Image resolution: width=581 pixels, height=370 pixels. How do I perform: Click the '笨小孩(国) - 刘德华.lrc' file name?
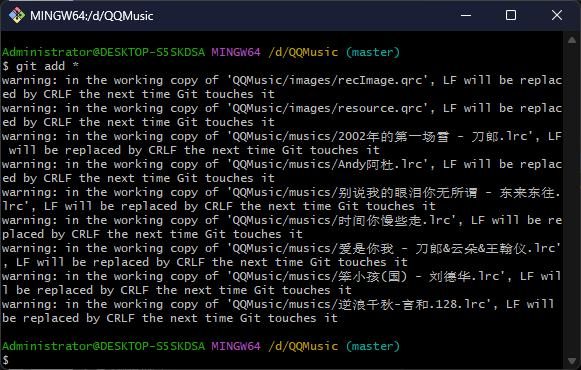pyautogui.click(x=419, y=276)
